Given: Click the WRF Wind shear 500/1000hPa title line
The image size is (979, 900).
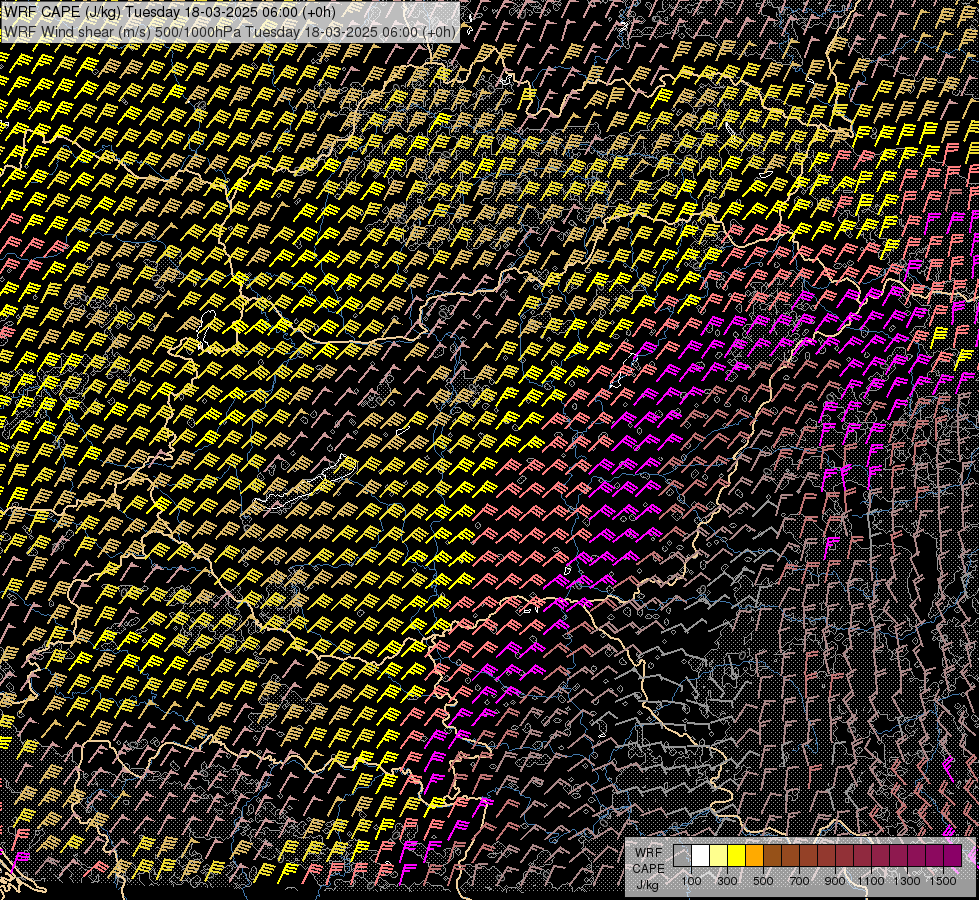Looking at the screenshot, I should click(230, 31).
